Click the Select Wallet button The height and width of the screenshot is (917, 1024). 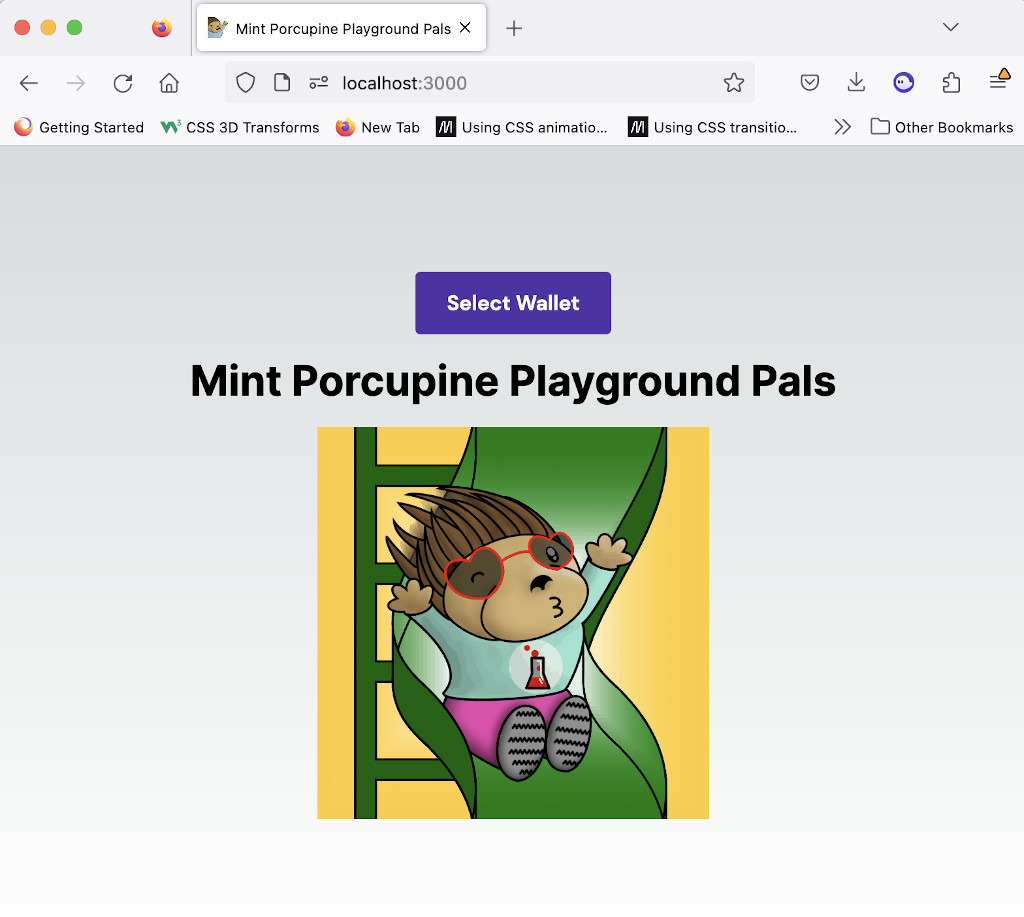(513, 303)
